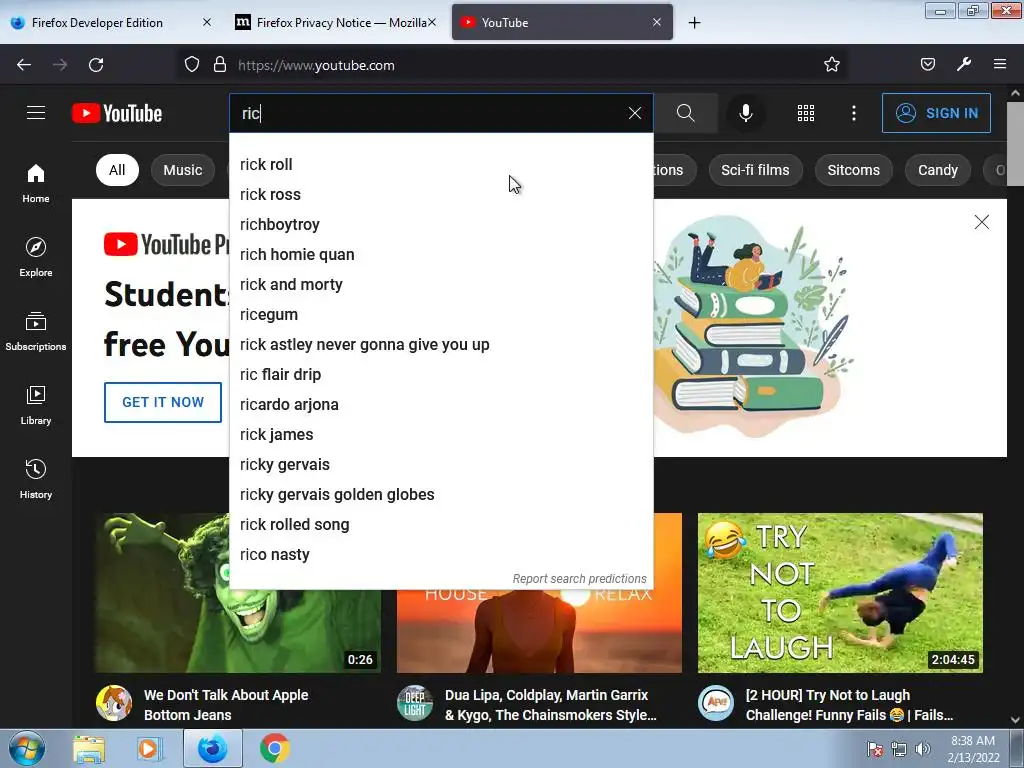1024x768 pixels.
Task: Open the Try Not to Laugh thumbnail
Action: coord(840,592)
